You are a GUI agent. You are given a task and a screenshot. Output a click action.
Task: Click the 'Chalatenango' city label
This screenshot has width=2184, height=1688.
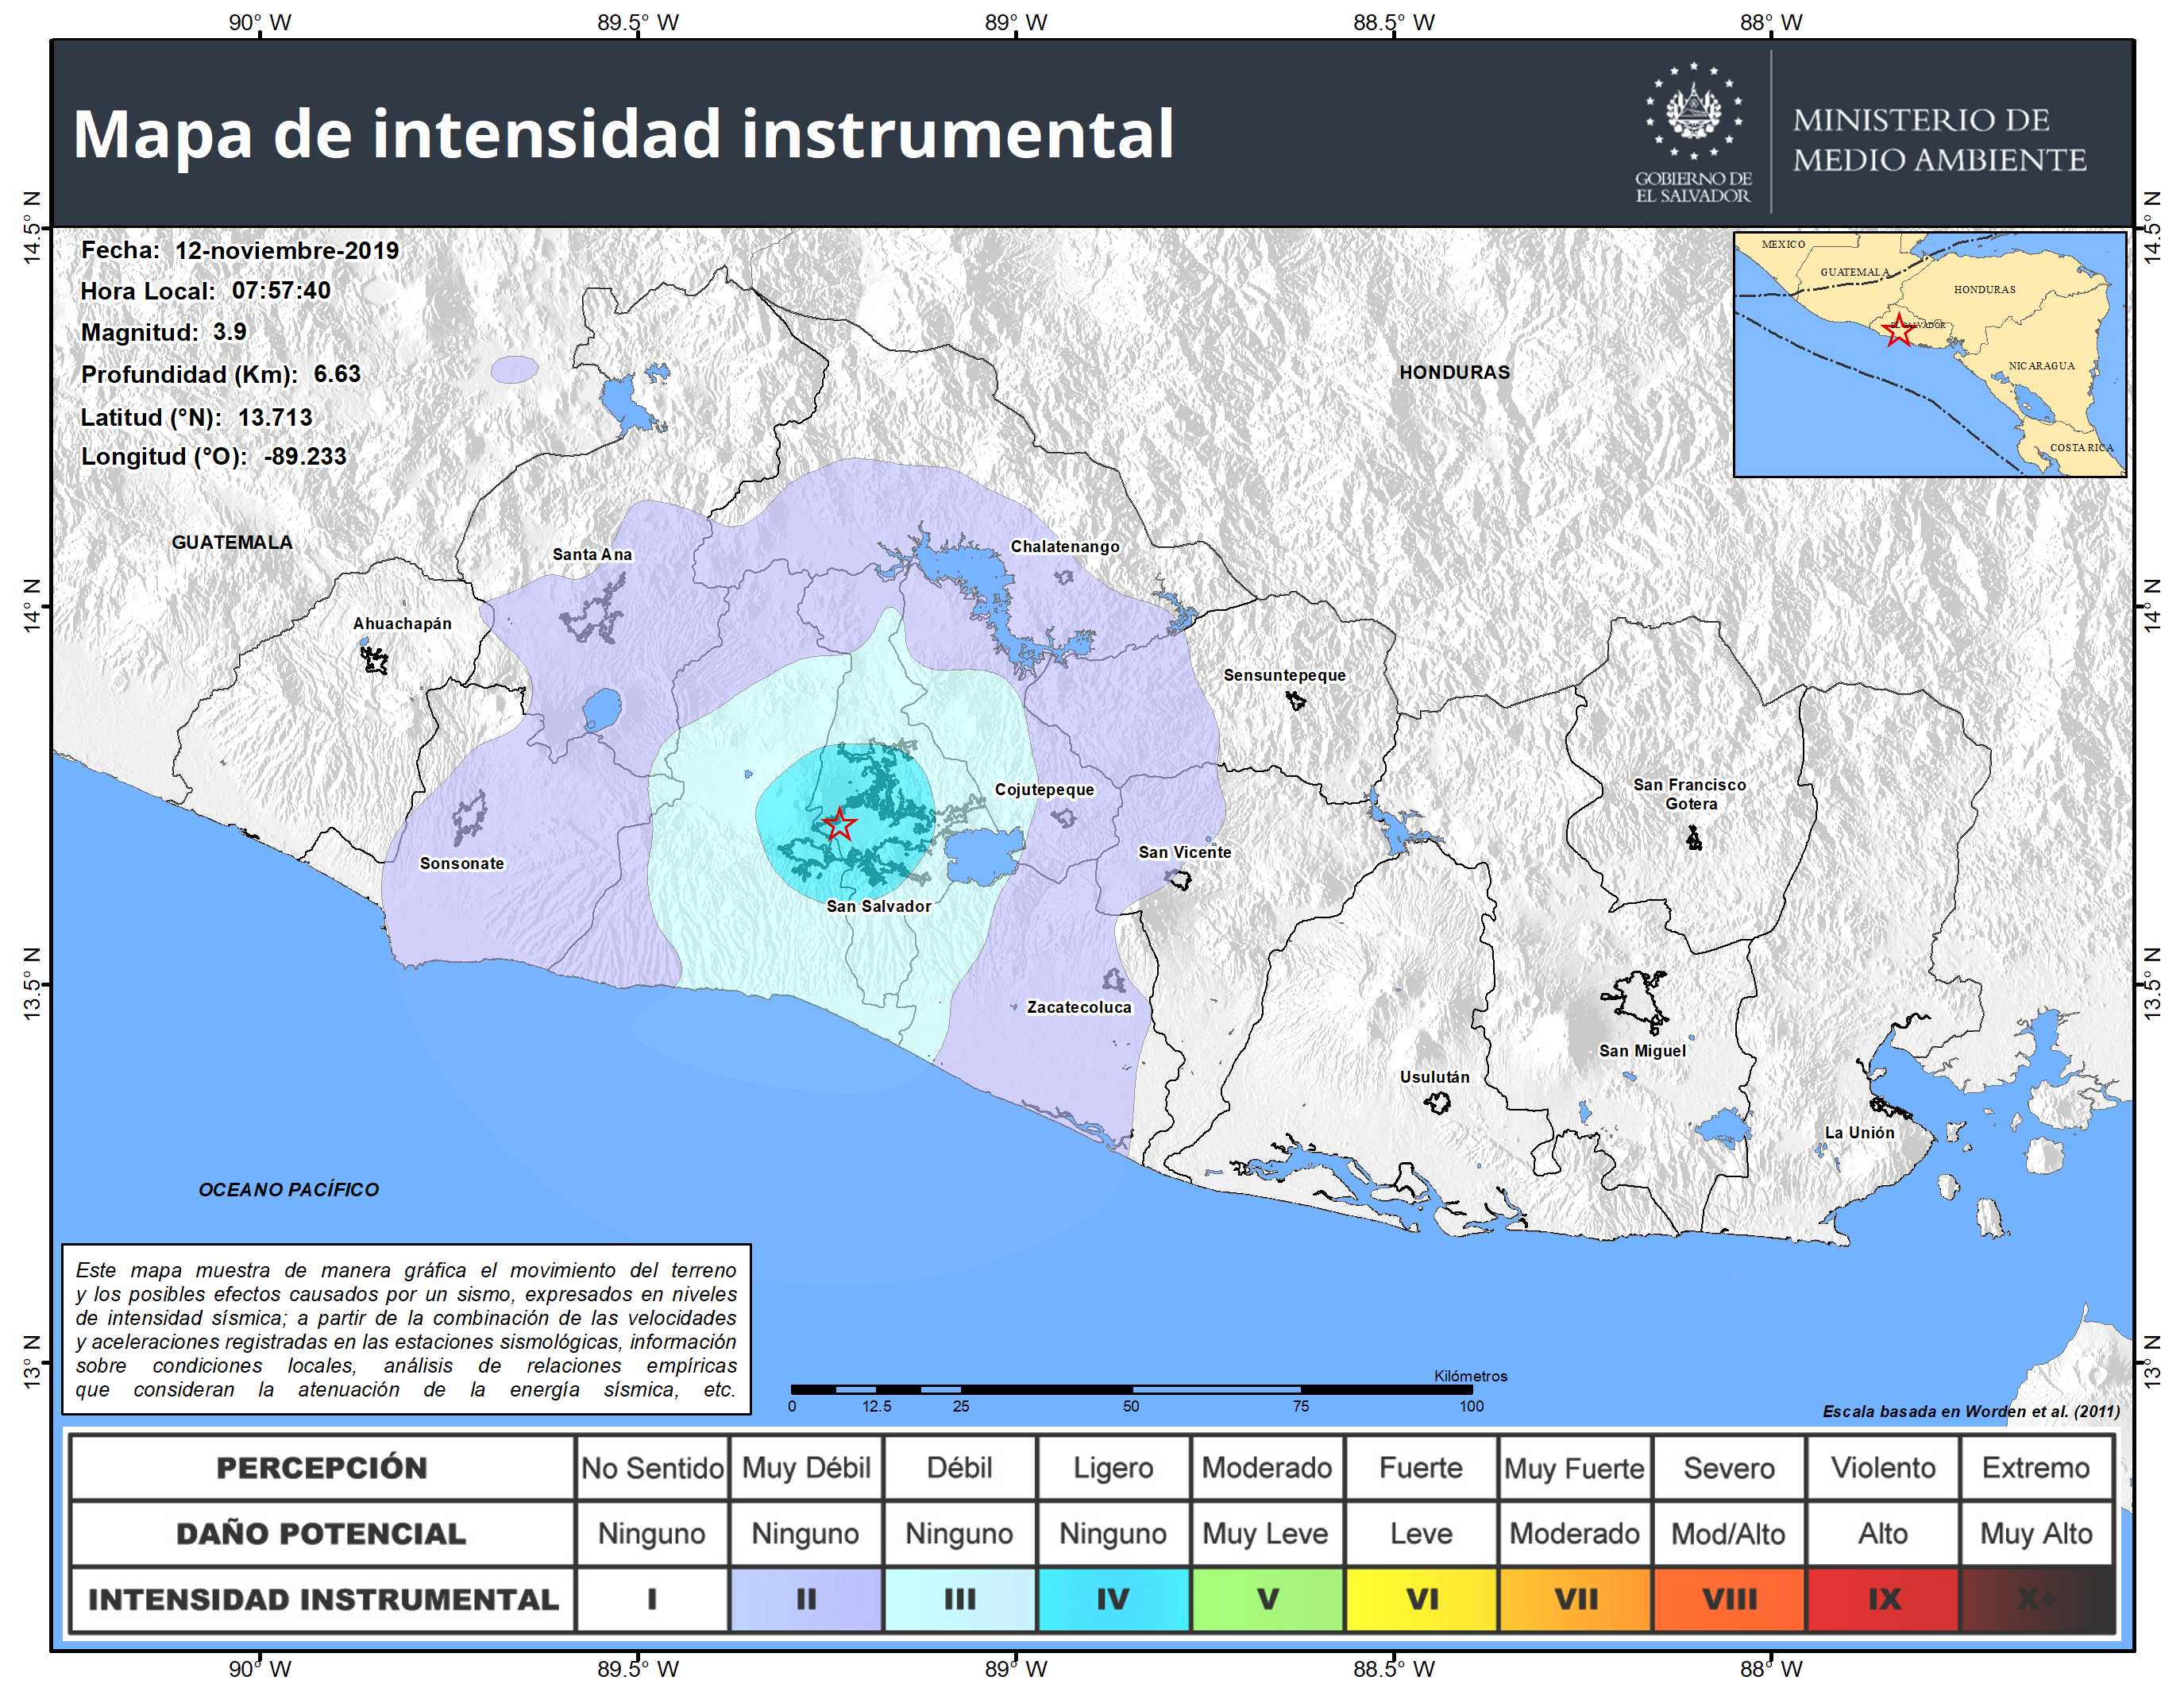coord(1065,546)
